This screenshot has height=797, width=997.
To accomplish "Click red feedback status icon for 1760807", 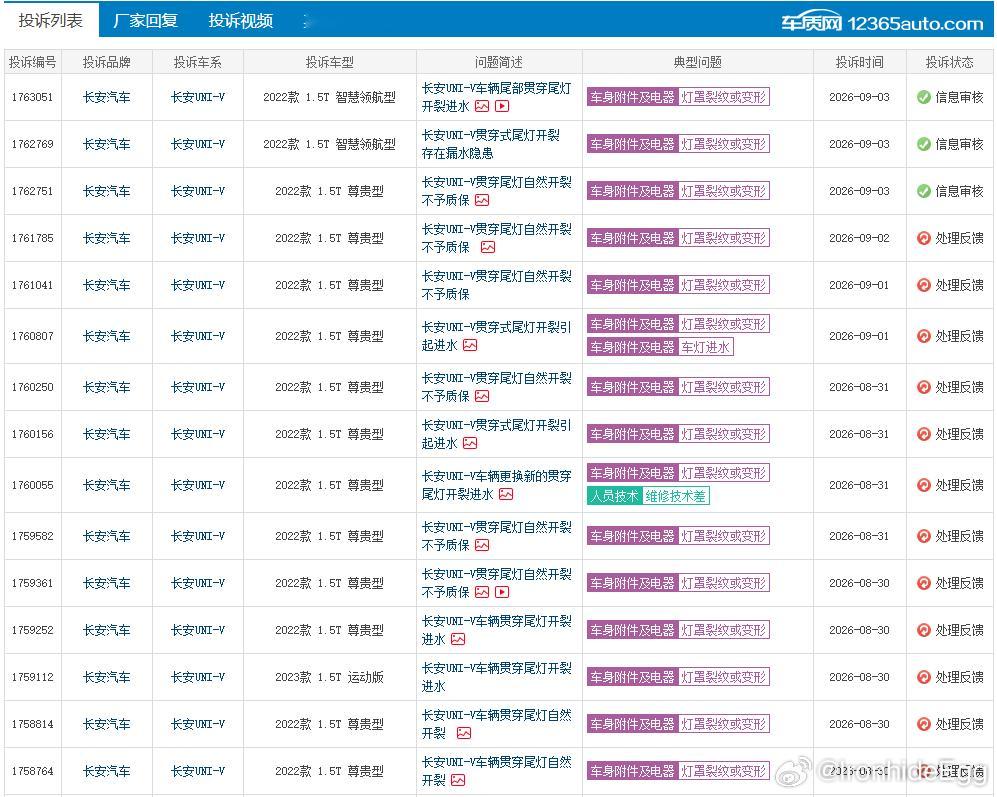I will (x=924, y=336).
